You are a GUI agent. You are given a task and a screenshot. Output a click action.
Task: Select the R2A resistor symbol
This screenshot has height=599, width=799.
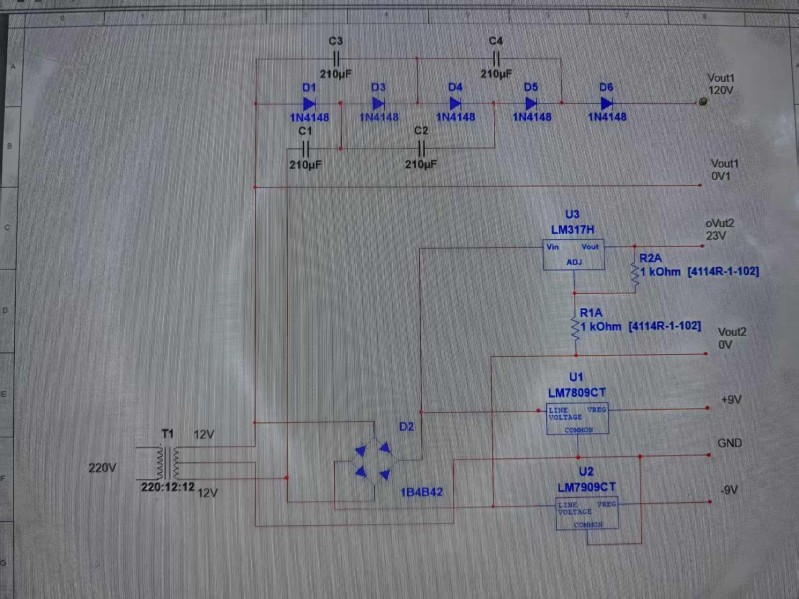coord(633,270)
